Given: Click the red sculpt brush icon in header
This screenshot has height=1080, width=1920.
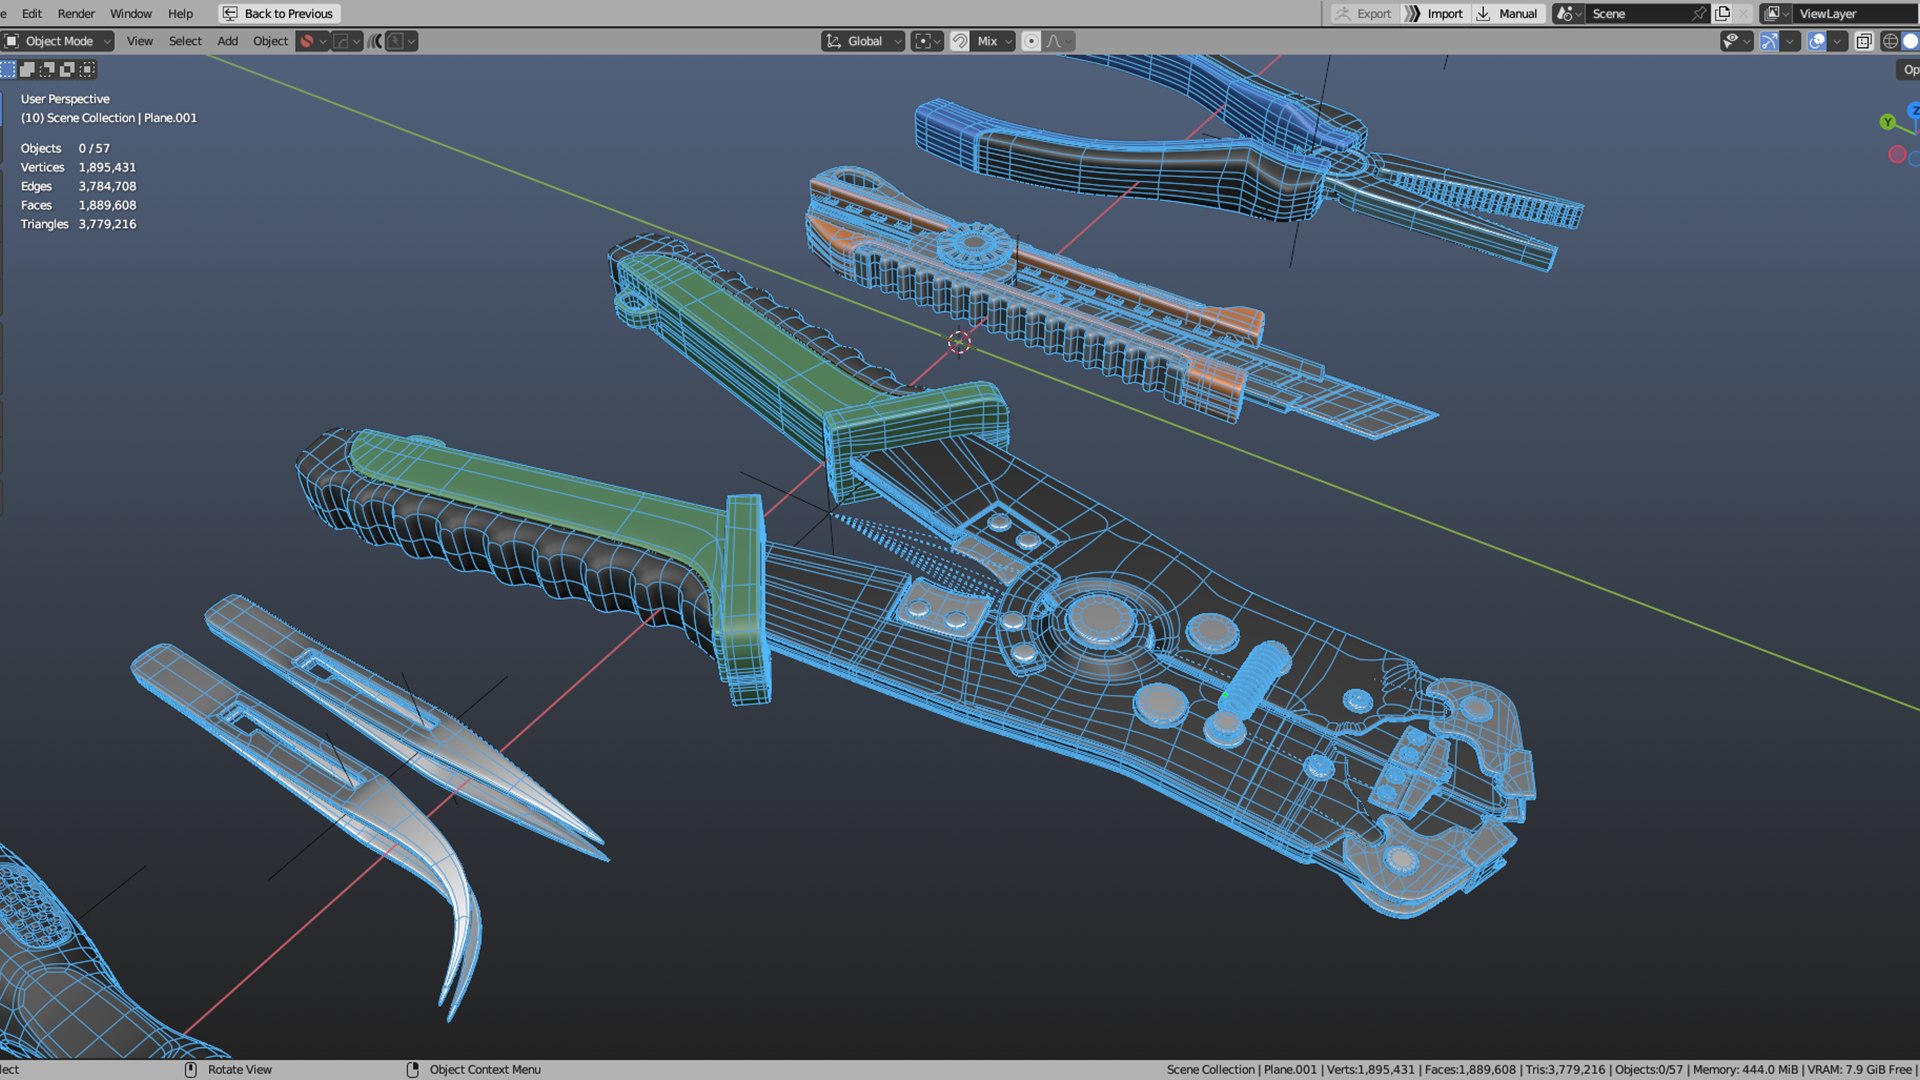Looking at the screenshot, I should pos(307,41).
